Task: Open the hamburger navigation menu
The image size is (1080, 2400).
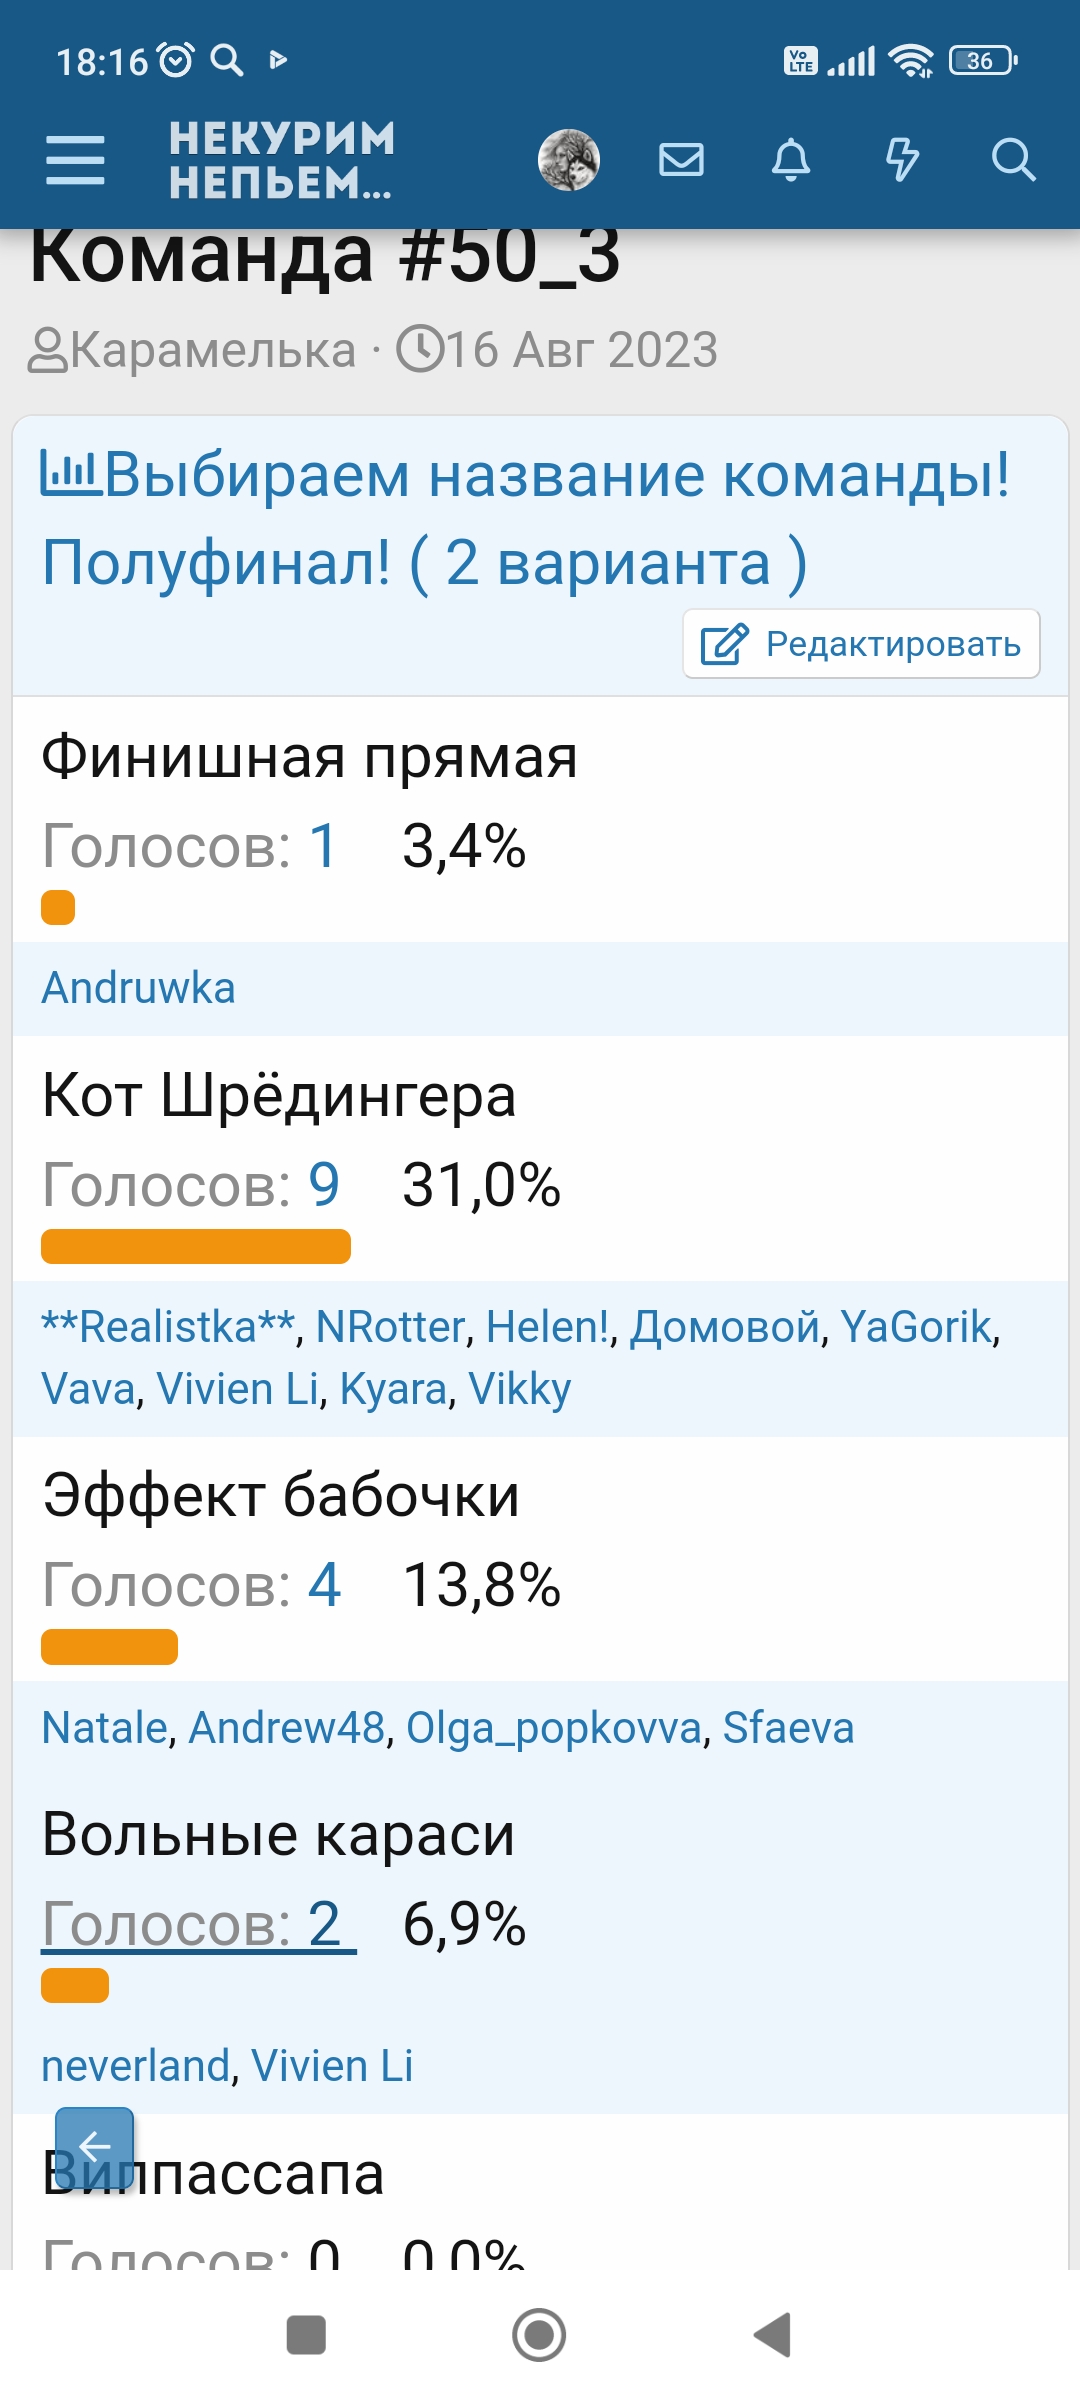Action: coord(75,160)
